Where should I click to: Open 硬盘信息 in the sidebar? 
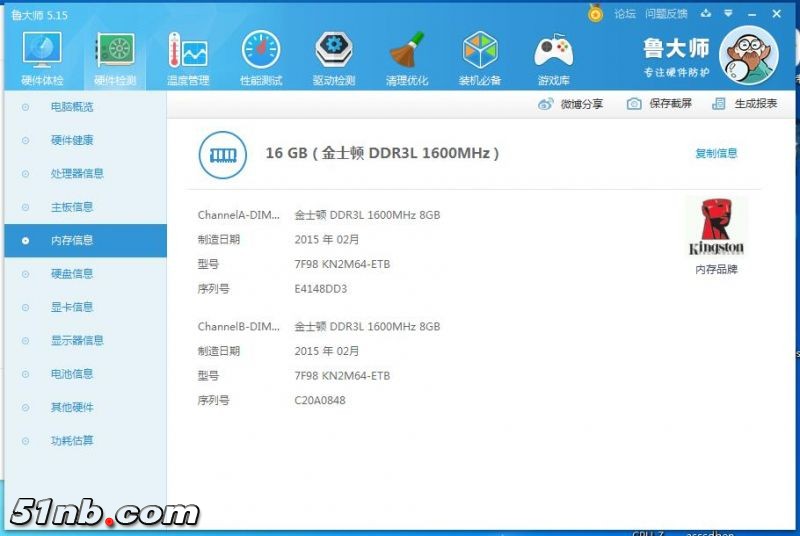pos(72,273)
